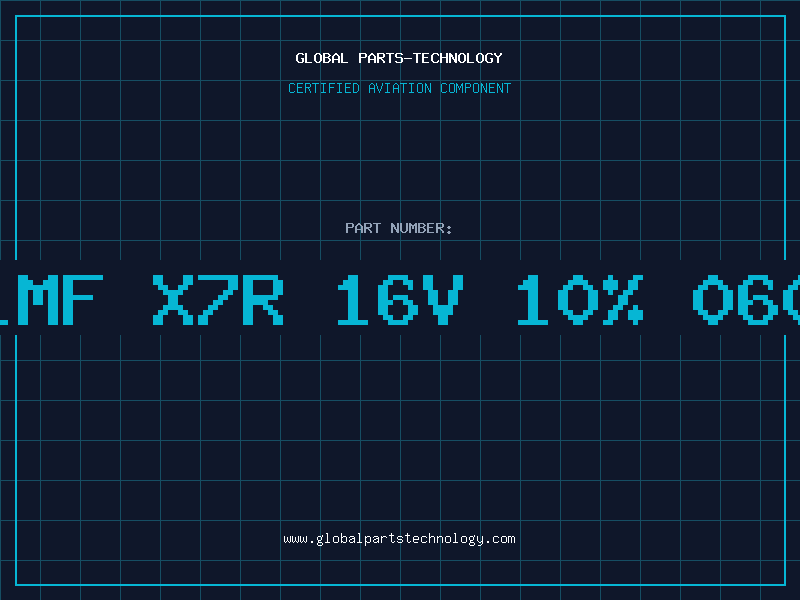The width and height of the screenshot is (800, 600).
Task: Select the X7R part number segment
Action: tap(218, 299)
